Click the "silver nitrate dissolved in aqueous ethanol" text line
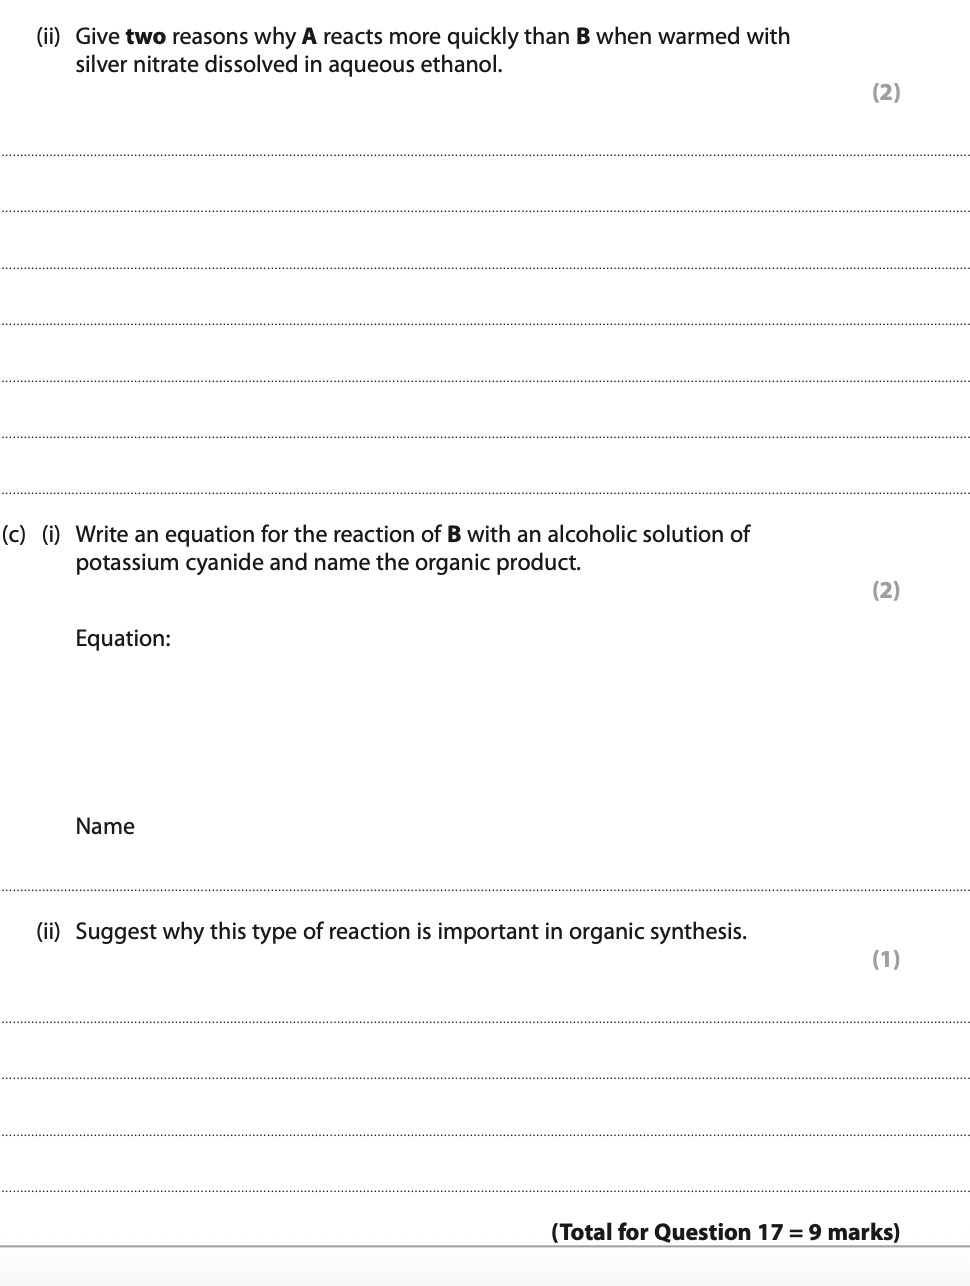Screen dimensions: 970x1286 coord(289,65)
